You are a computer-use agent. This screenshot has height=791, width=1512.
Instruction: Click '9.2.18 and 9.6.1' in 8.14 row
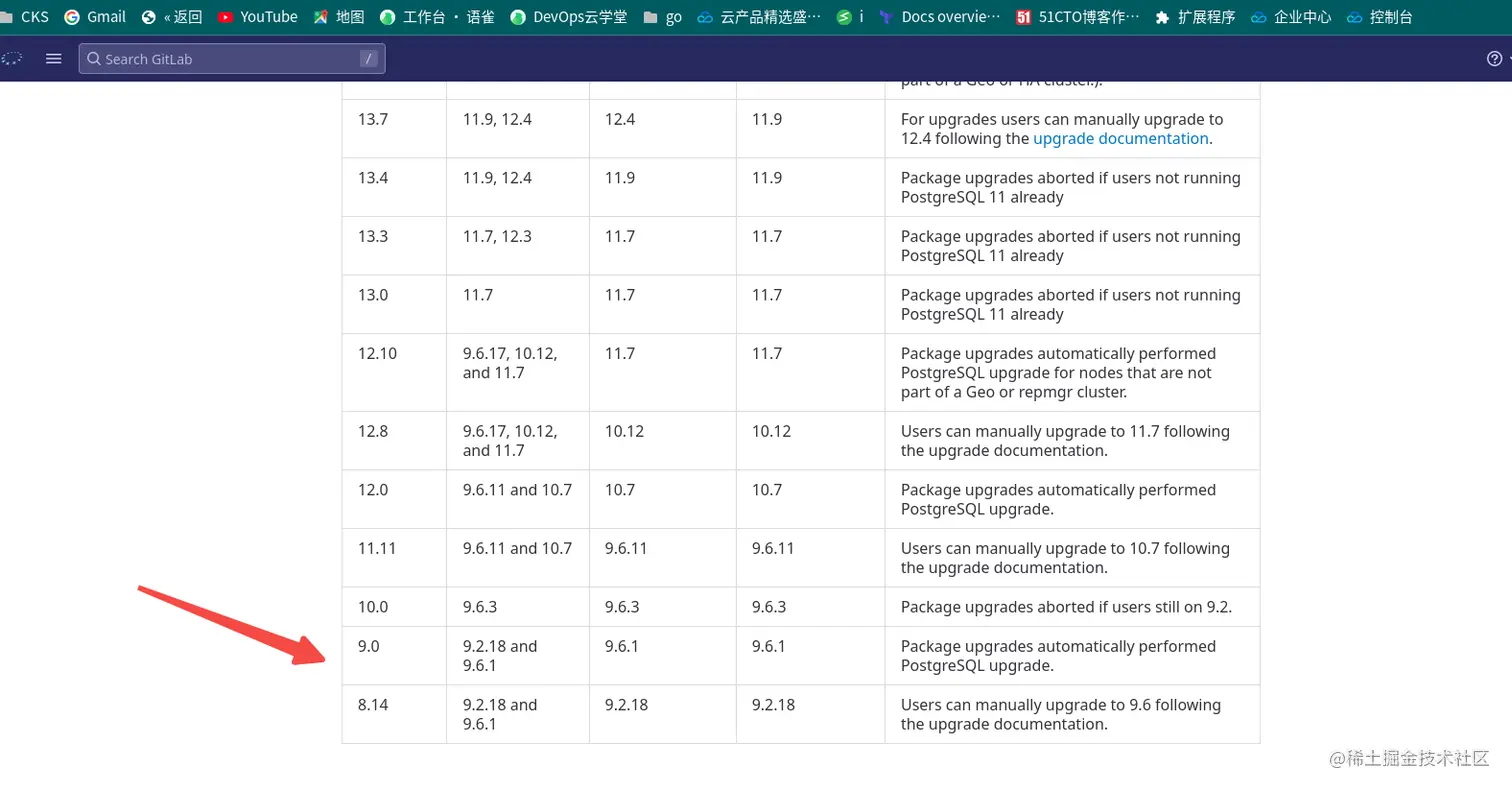[x=500, y=714]
